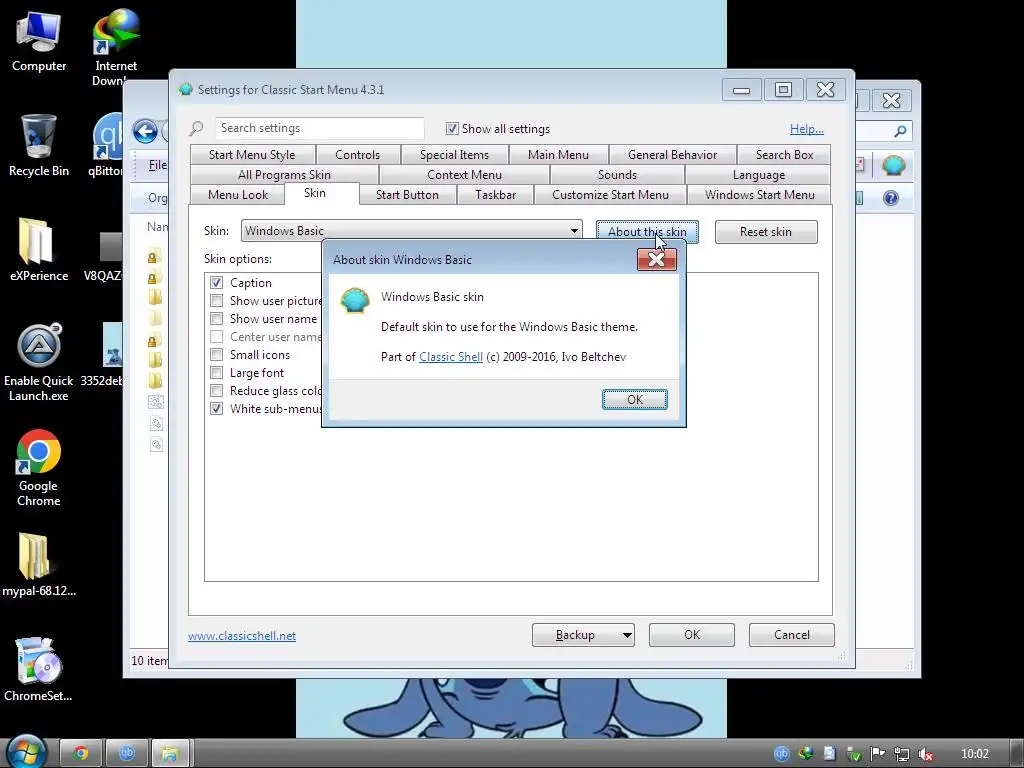
Task: Switch to qBittorrent taskbar button
Action: (127, 754)
